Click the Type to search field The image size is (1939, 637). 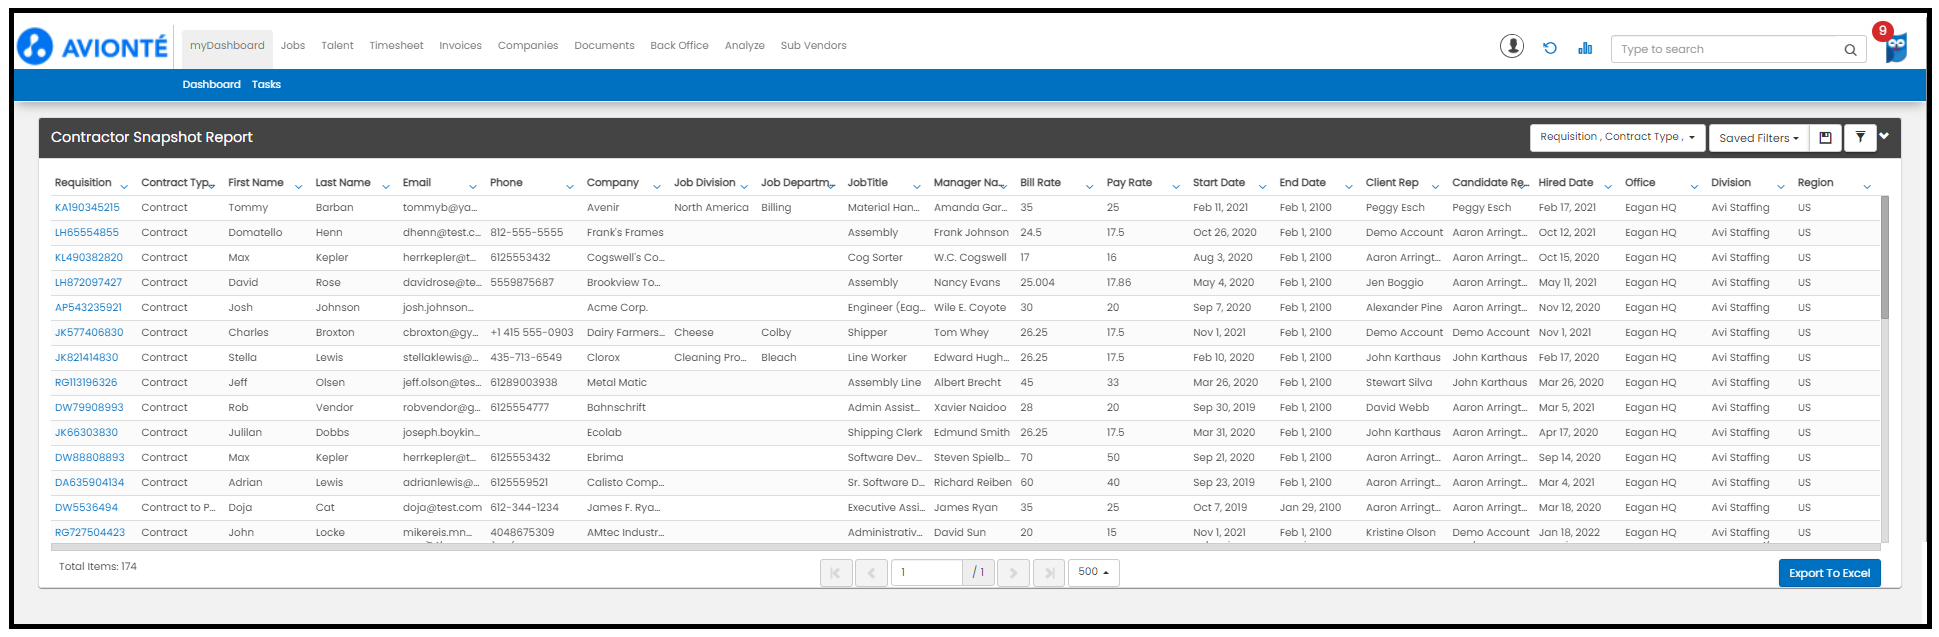click(1728, 49)
